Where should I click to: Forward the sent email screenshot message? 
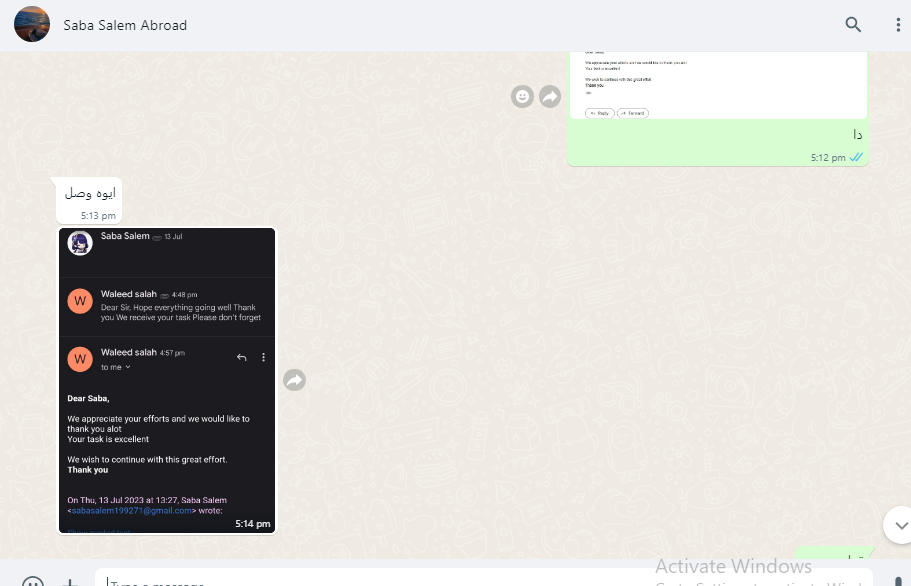point(550,96)
